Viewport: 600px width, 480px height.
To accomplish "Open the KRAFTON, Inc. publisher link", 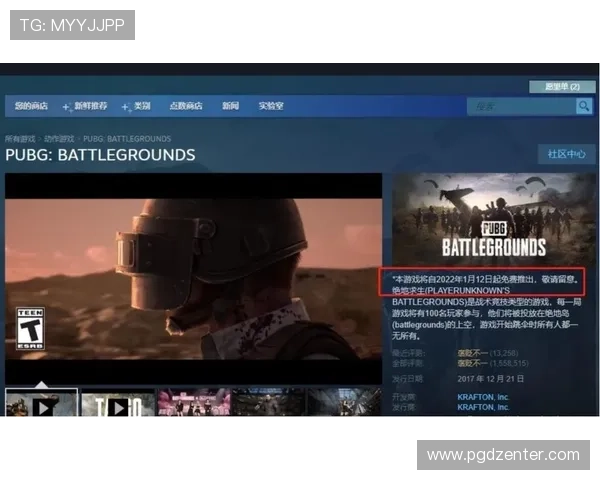I will pyautogui.click(x=483, y=407).
